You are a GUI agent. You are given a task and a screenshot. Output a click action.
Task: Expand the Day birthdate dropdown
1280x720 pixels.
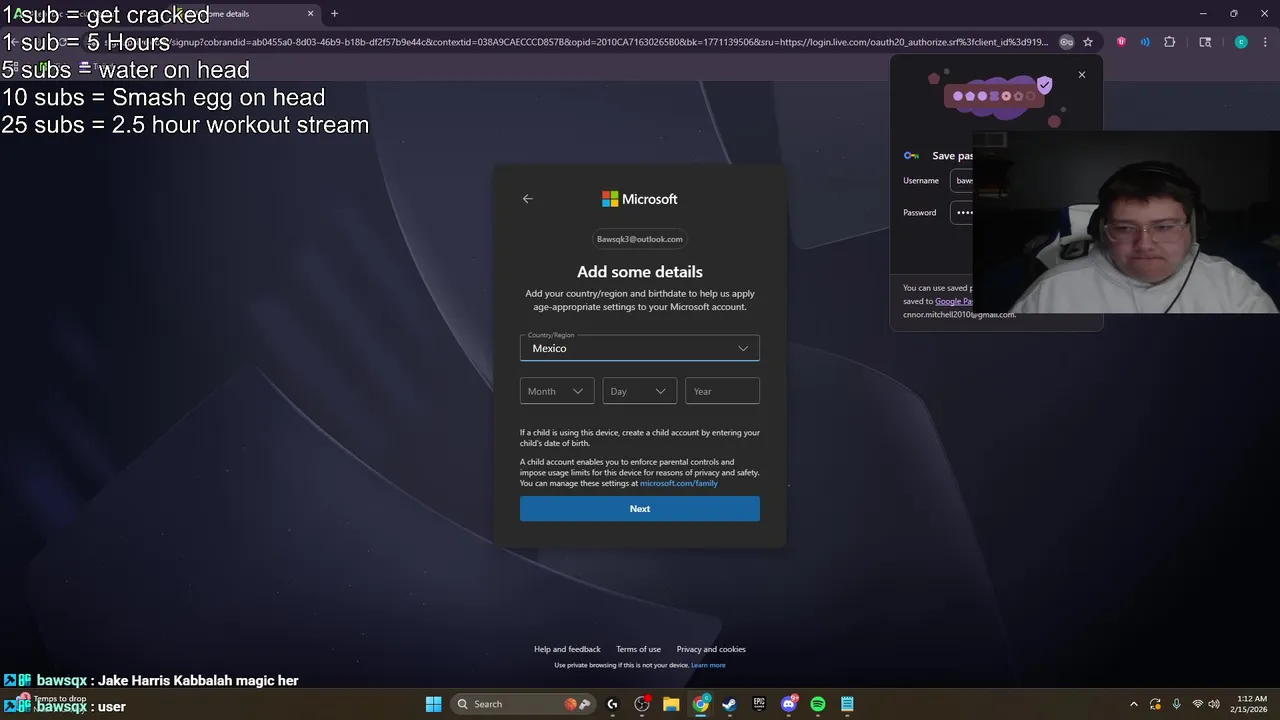coord(640,391)
